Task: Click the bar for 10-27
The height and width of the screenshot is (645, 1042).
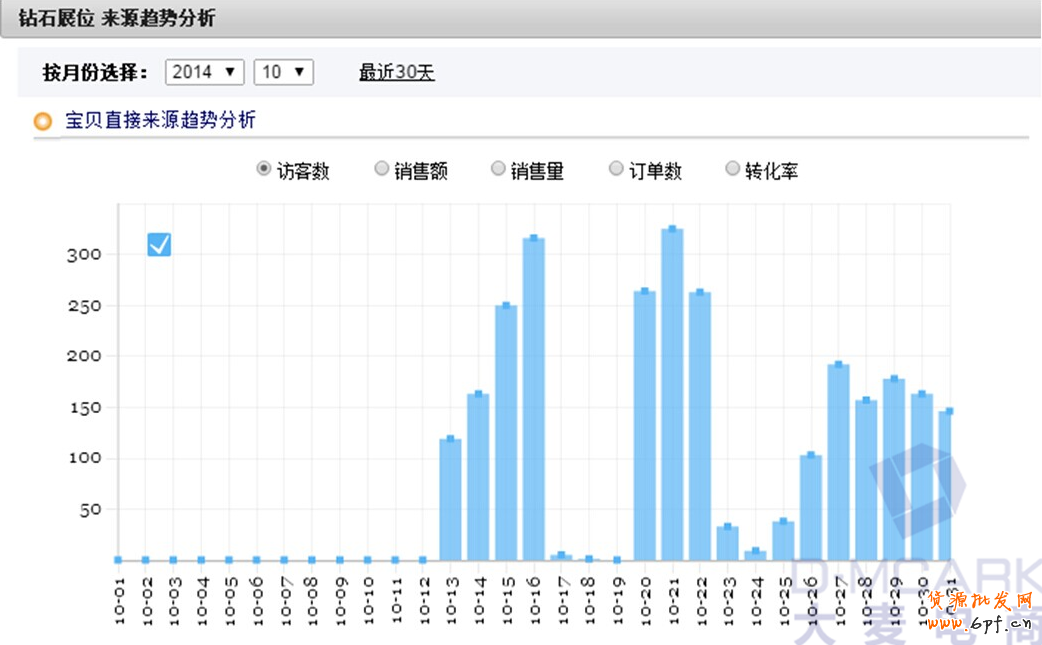Action: (x=838, y=465)
